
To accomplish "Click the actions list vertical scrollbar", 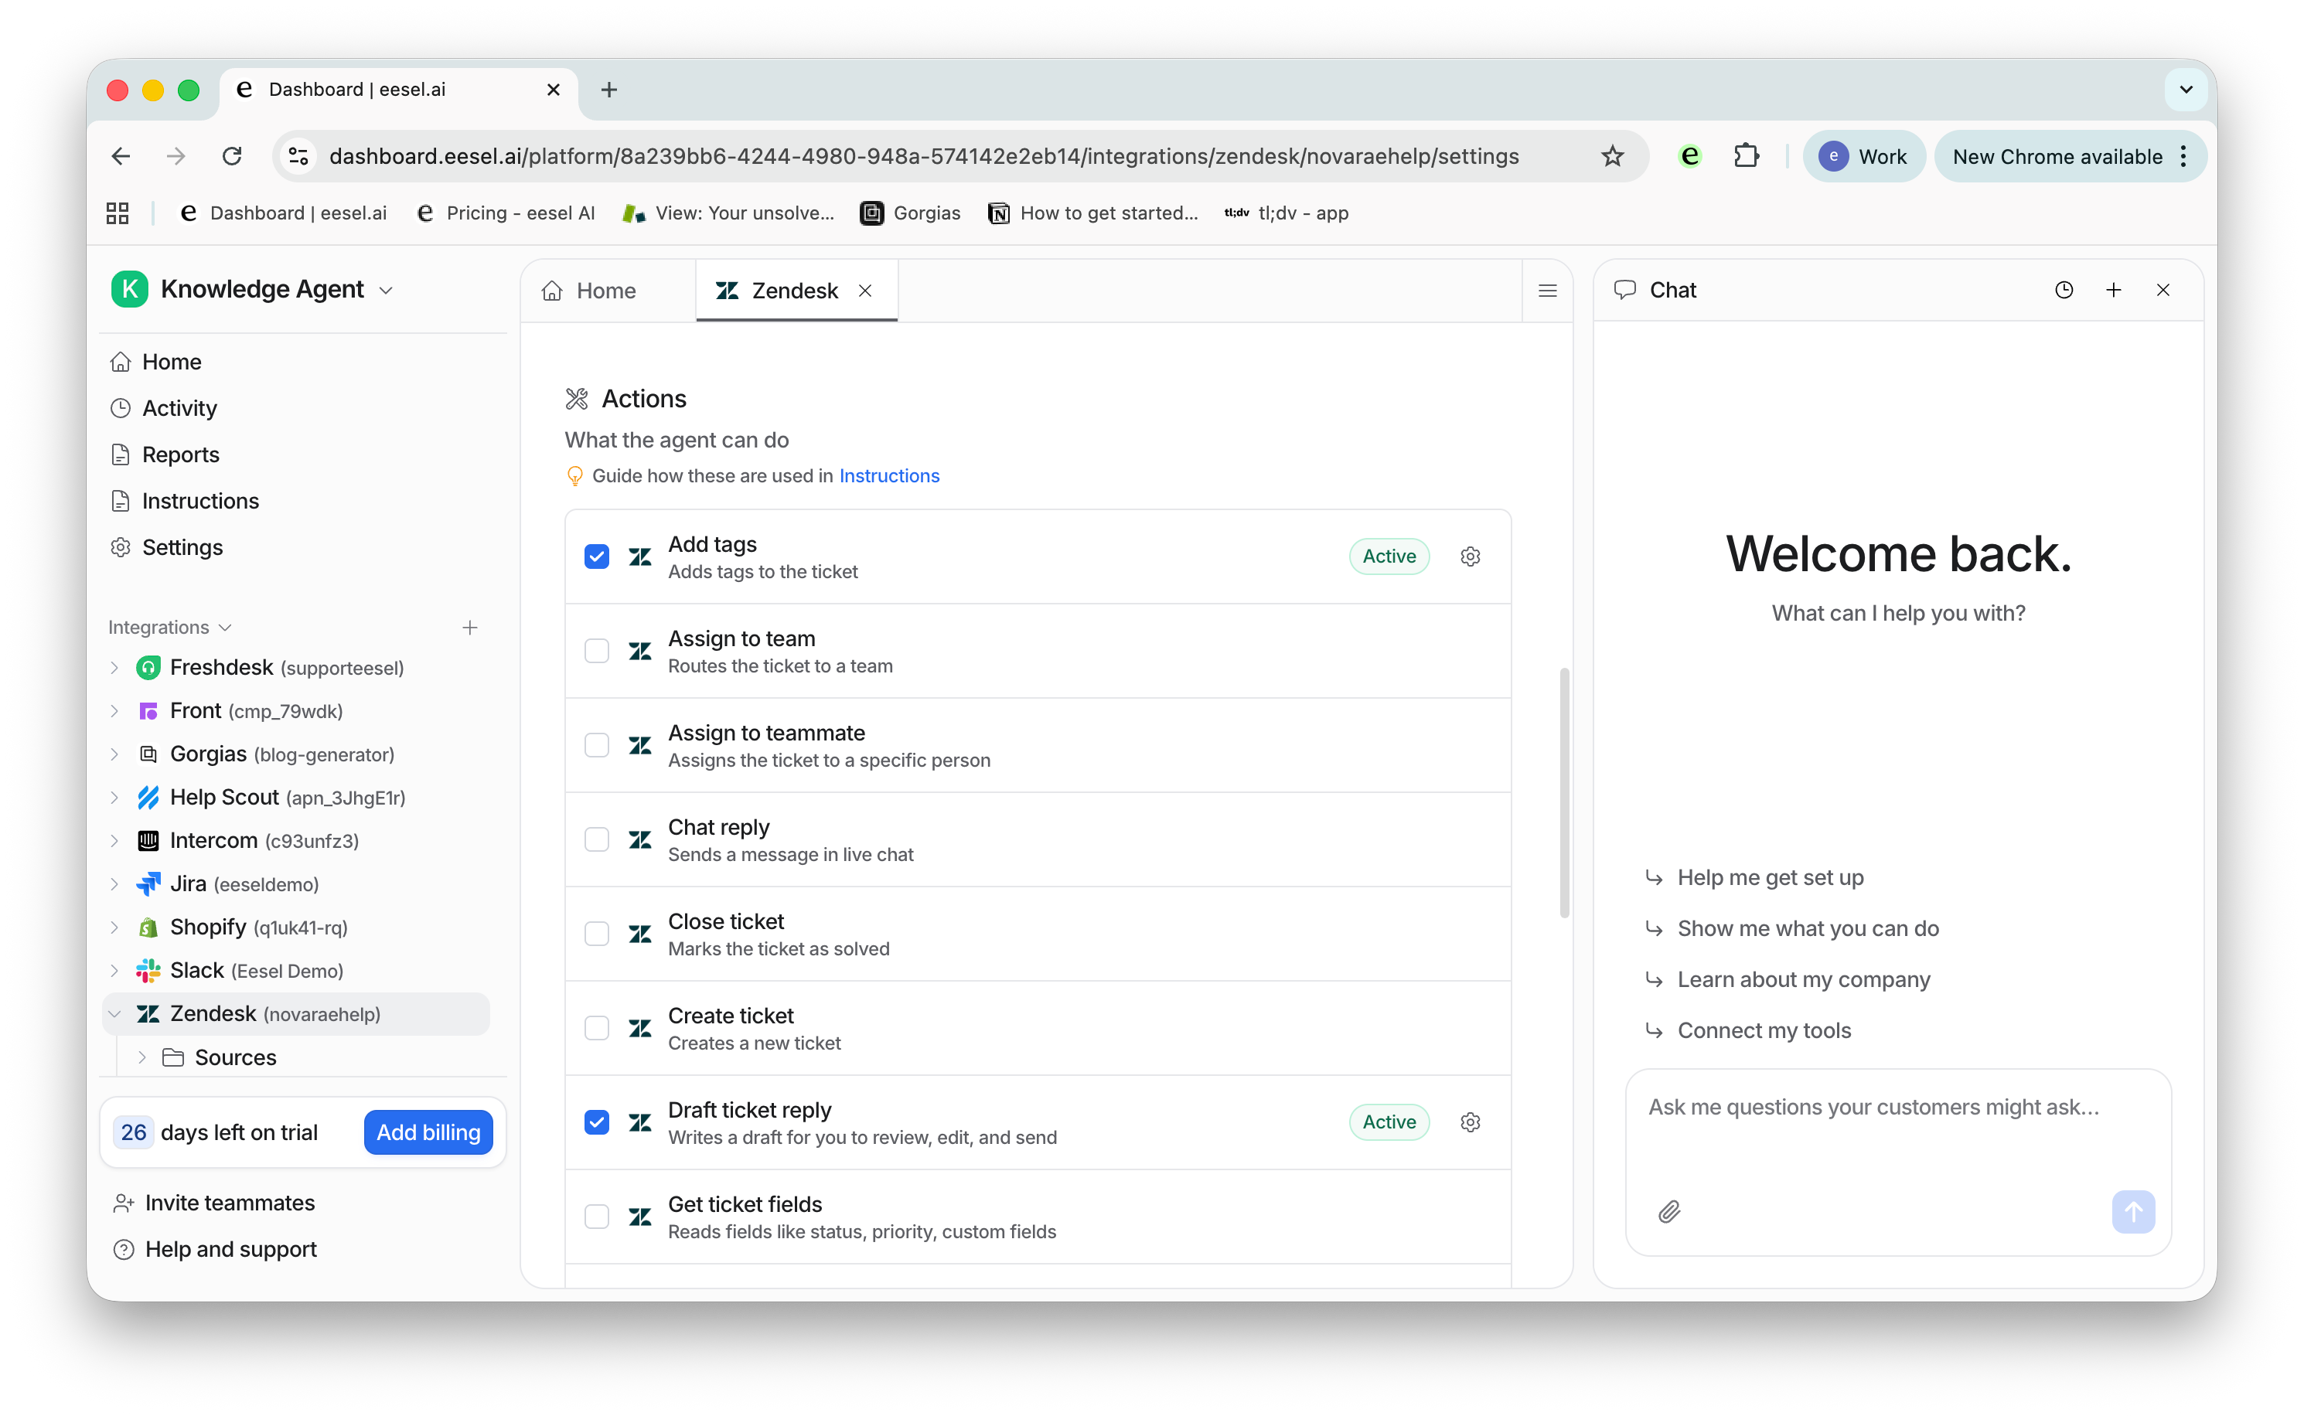I will pos(1564,794).
